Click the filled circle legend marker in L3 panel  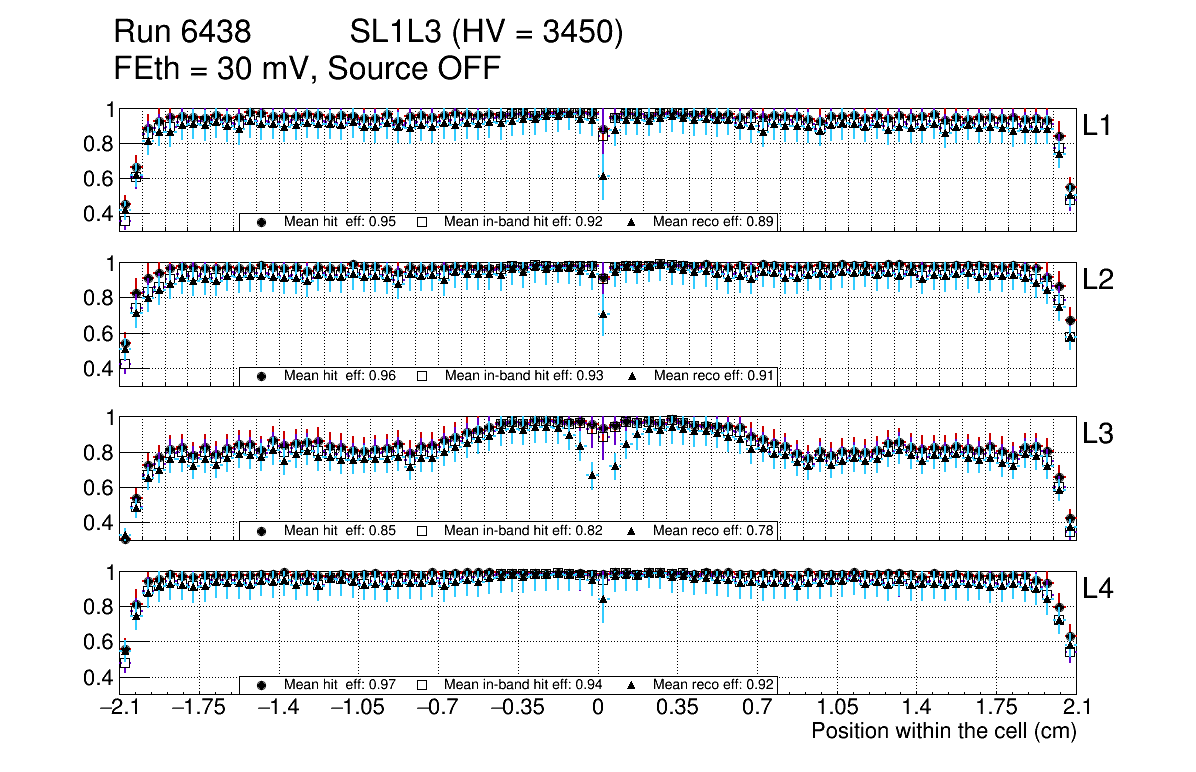(x=262, y=531)
